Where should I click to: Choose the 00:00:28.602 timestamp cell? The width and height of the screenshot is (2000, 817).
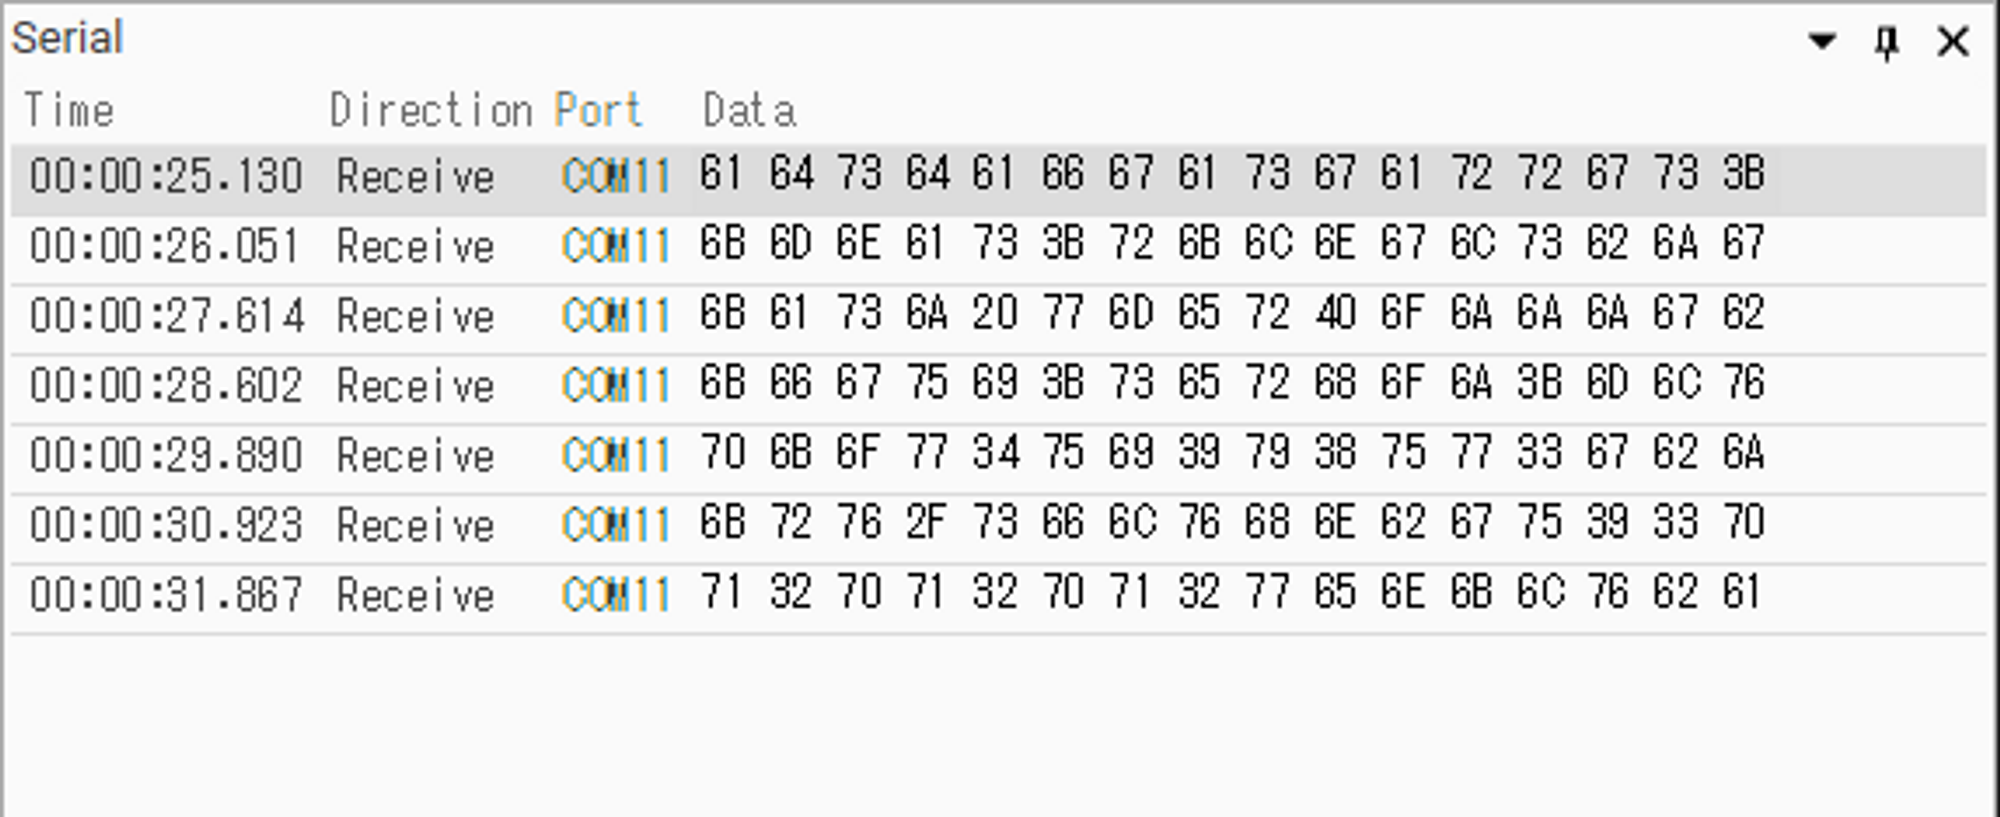click(166, 386)
